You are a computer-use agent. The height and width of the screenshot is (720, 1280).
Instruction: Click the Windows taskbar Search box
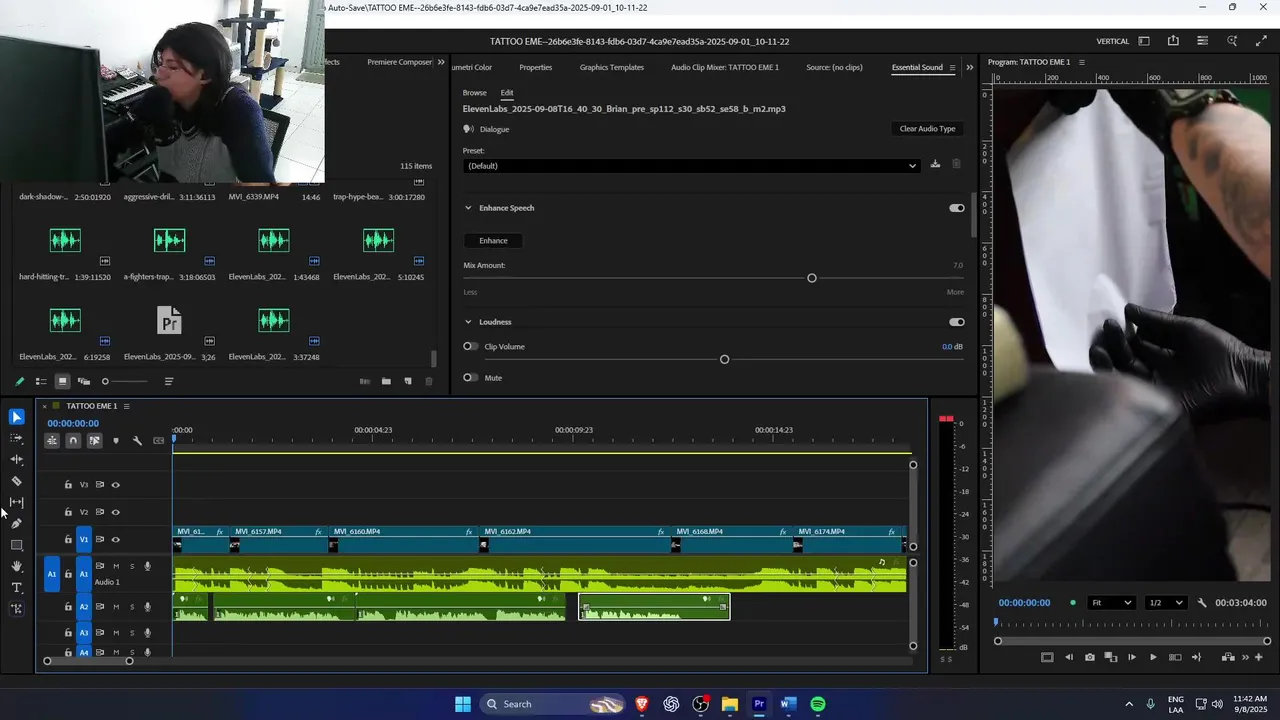552,704
